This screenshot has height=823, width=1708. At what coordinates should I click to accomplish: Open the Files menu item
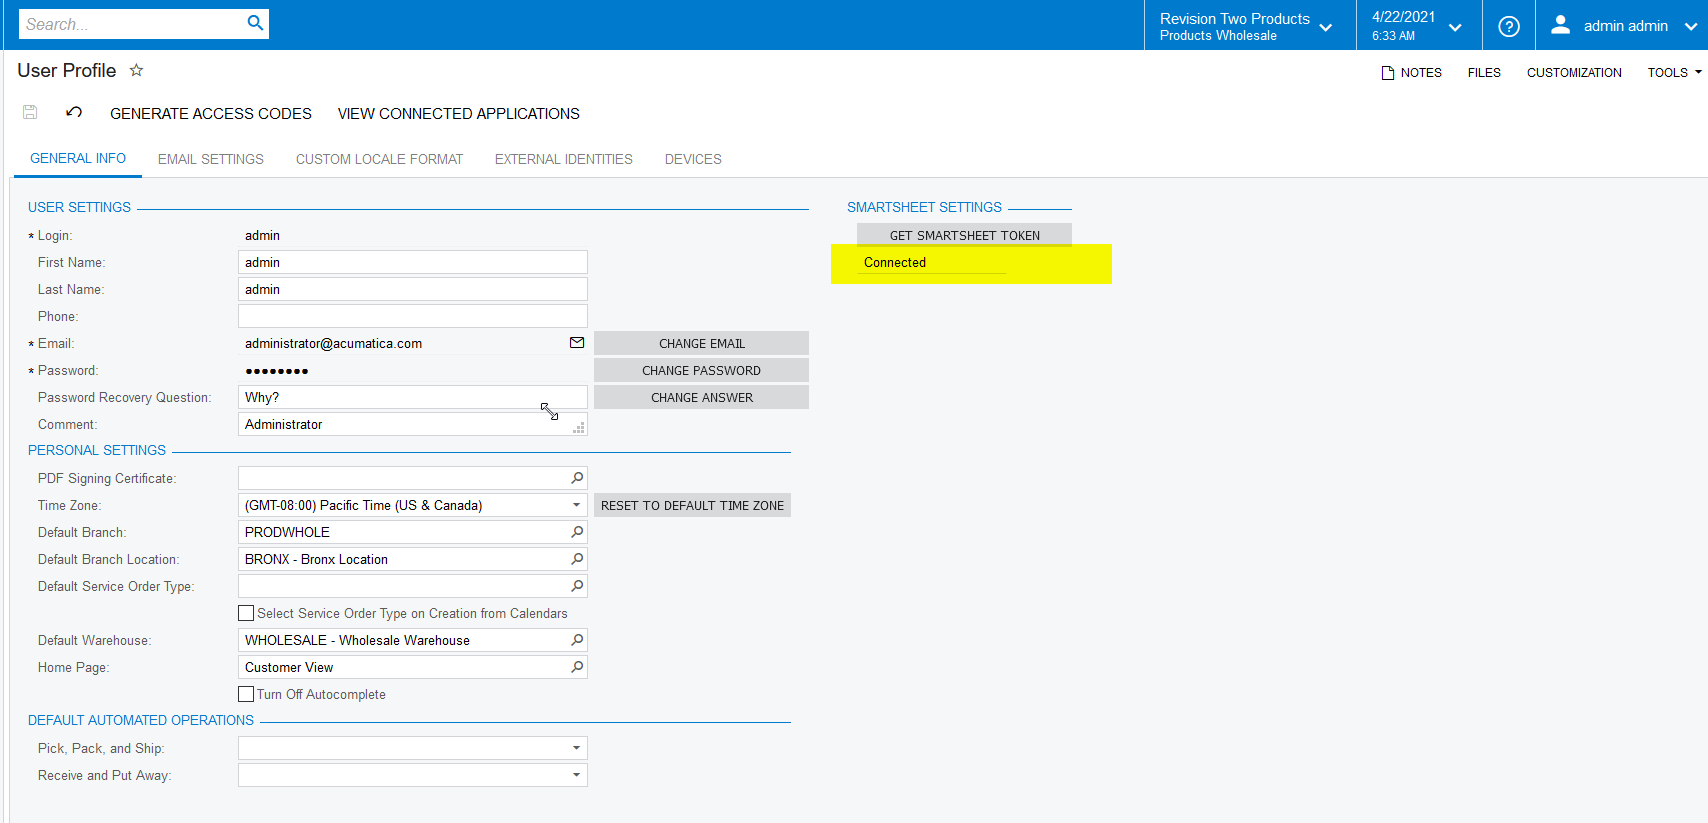pos(1484,73)
